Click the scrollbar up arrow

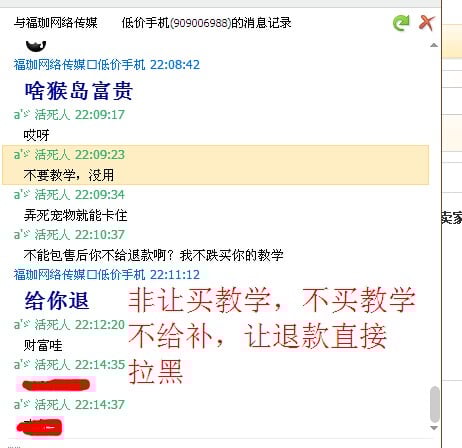434,45
